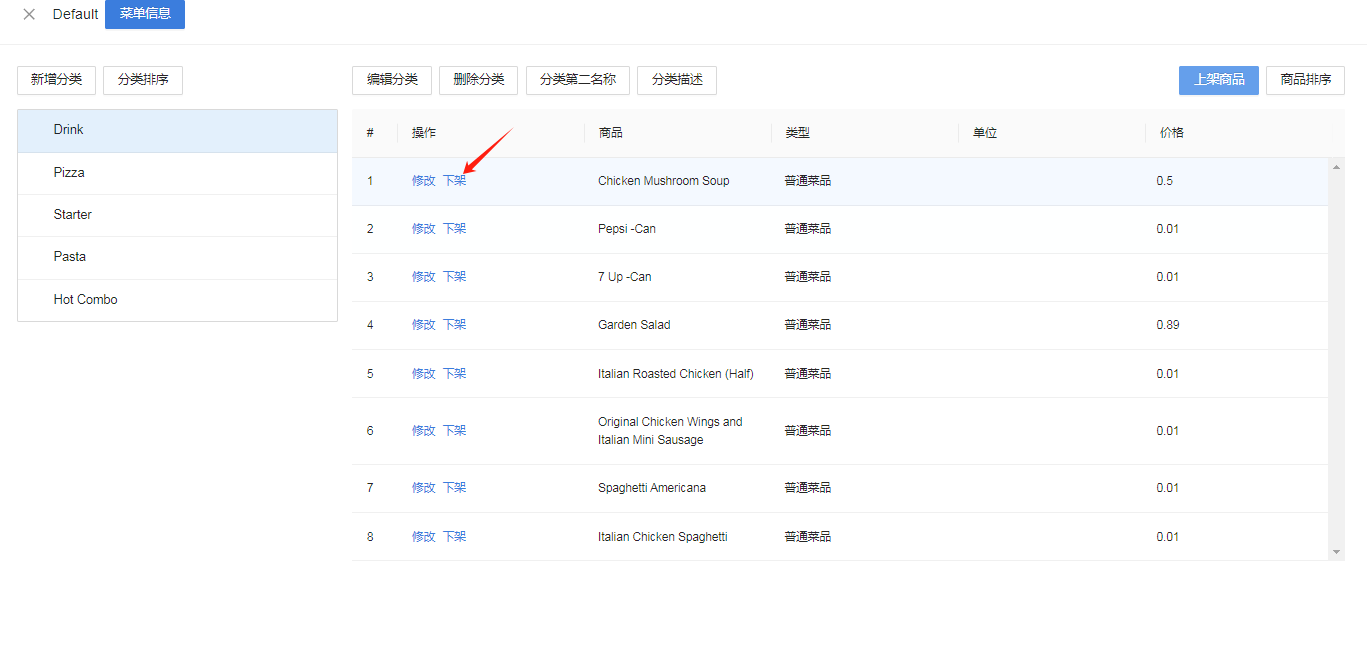
Task: Click the 7 Up -Can product name
Action: [625, 277]
